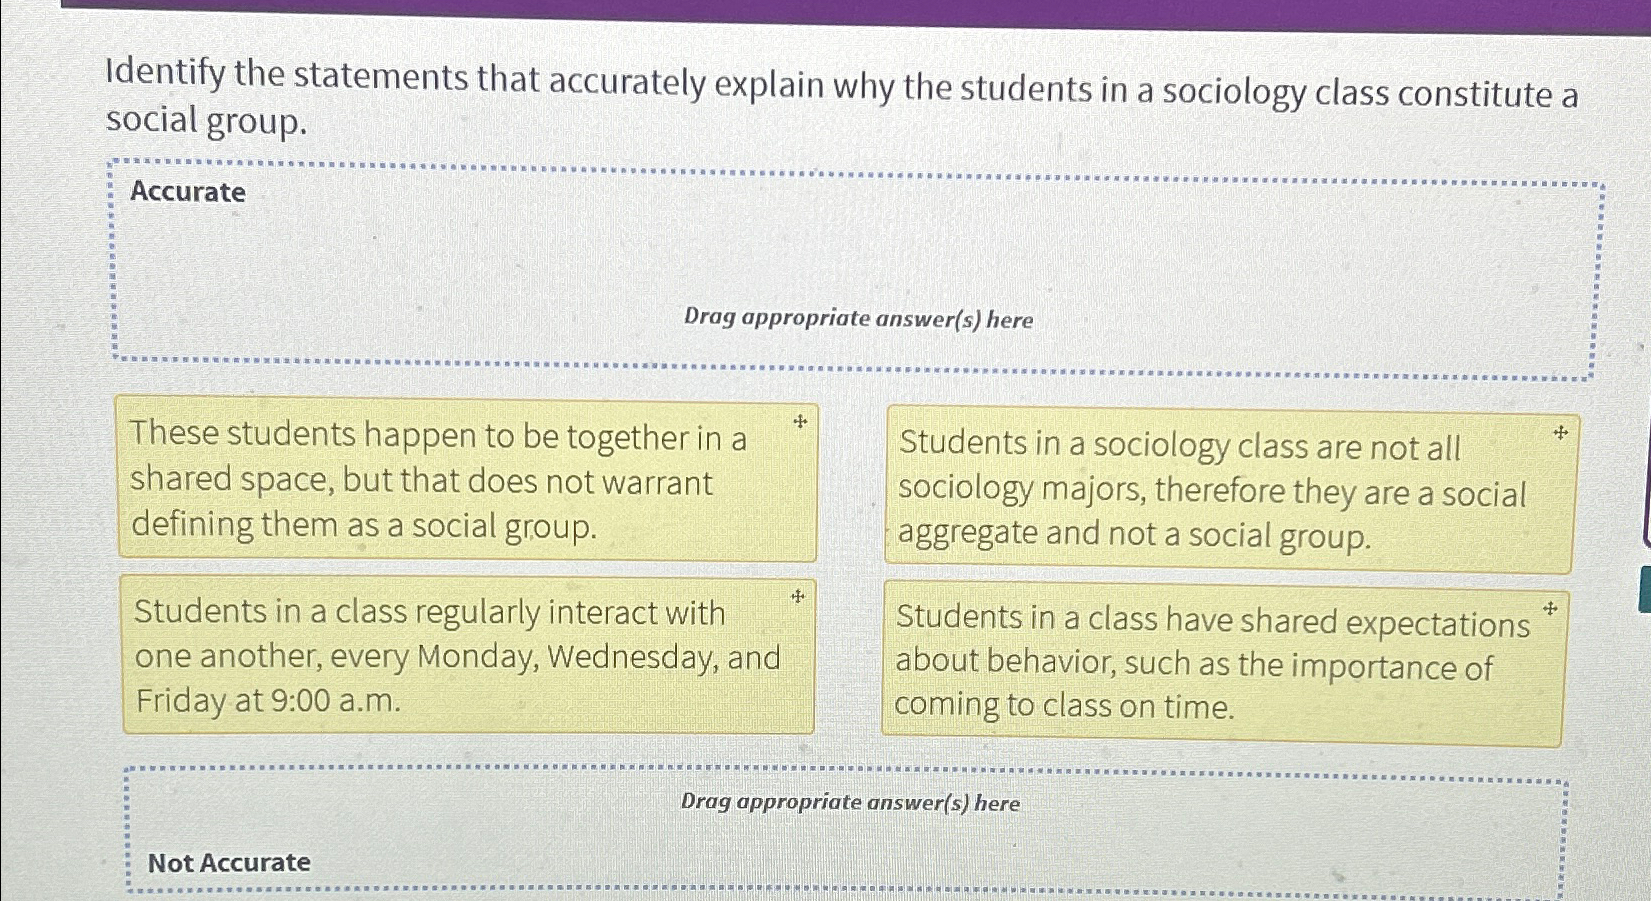Click the upper Drag appropriate answer(s) here text
The image size is (1651, 901).
click(860, 318)
